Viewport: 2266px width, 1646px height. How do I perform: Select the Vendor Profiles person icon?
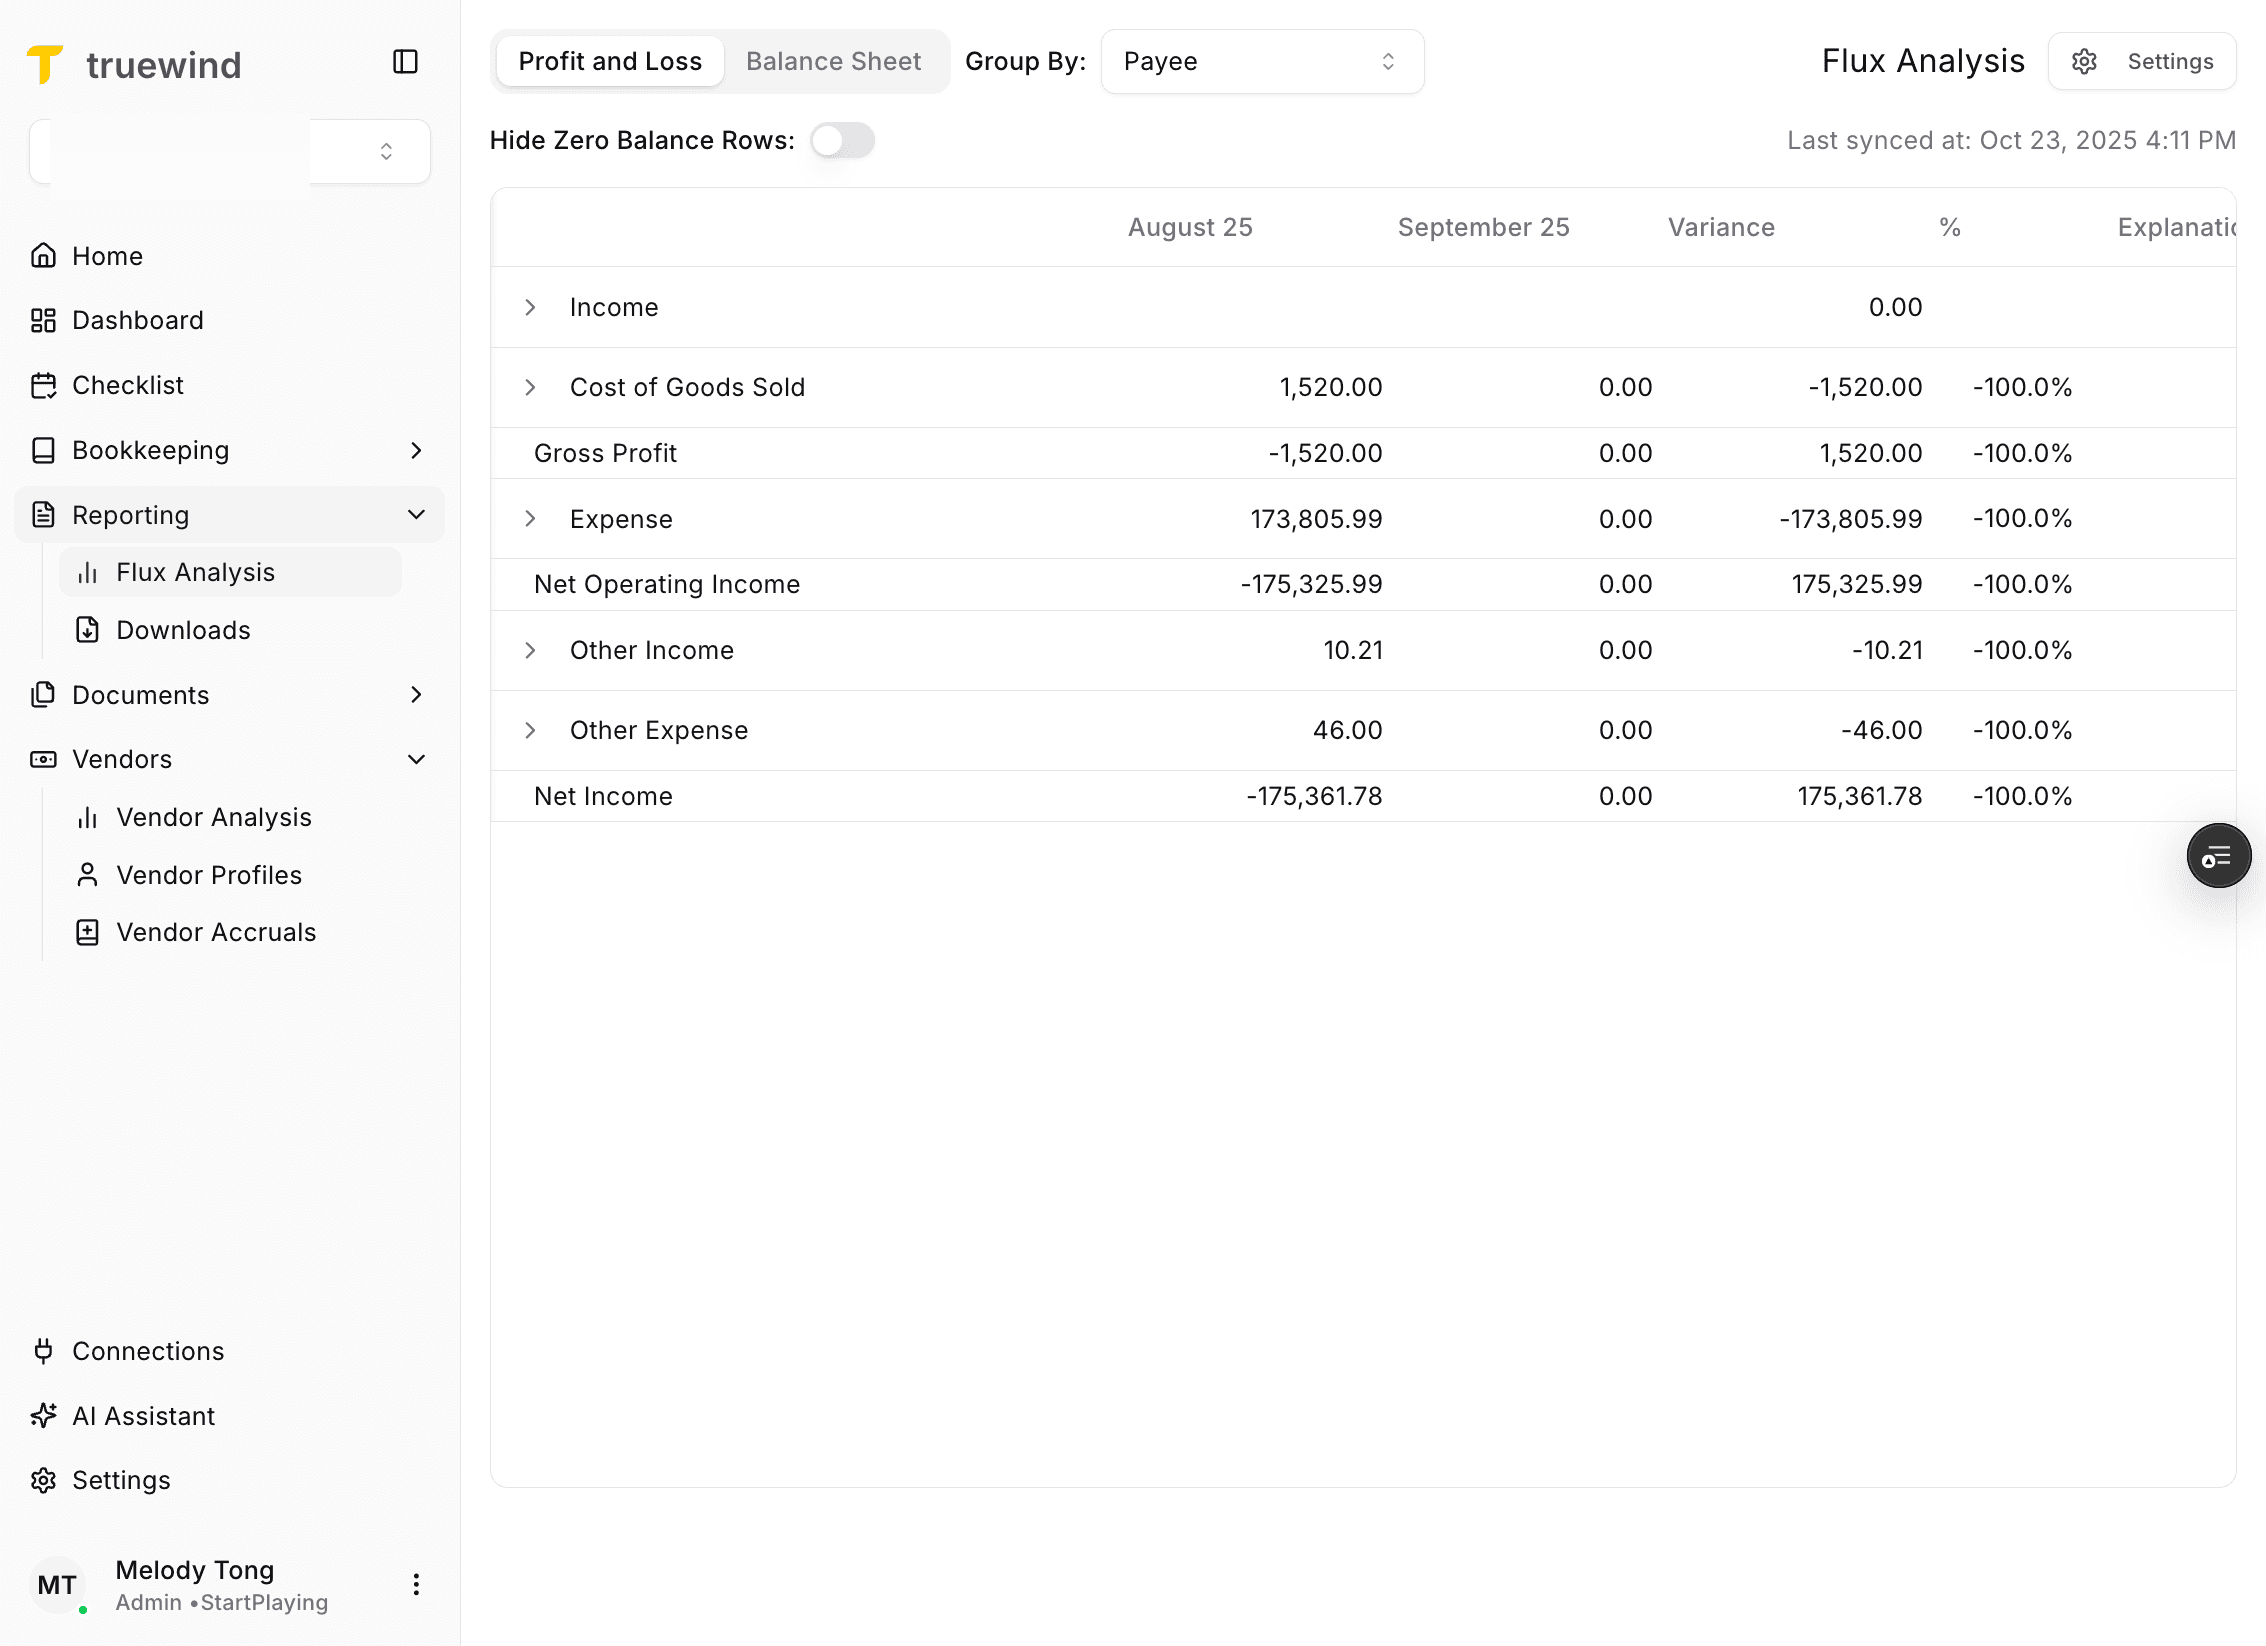pyautogui.click(x=88, y=875)
